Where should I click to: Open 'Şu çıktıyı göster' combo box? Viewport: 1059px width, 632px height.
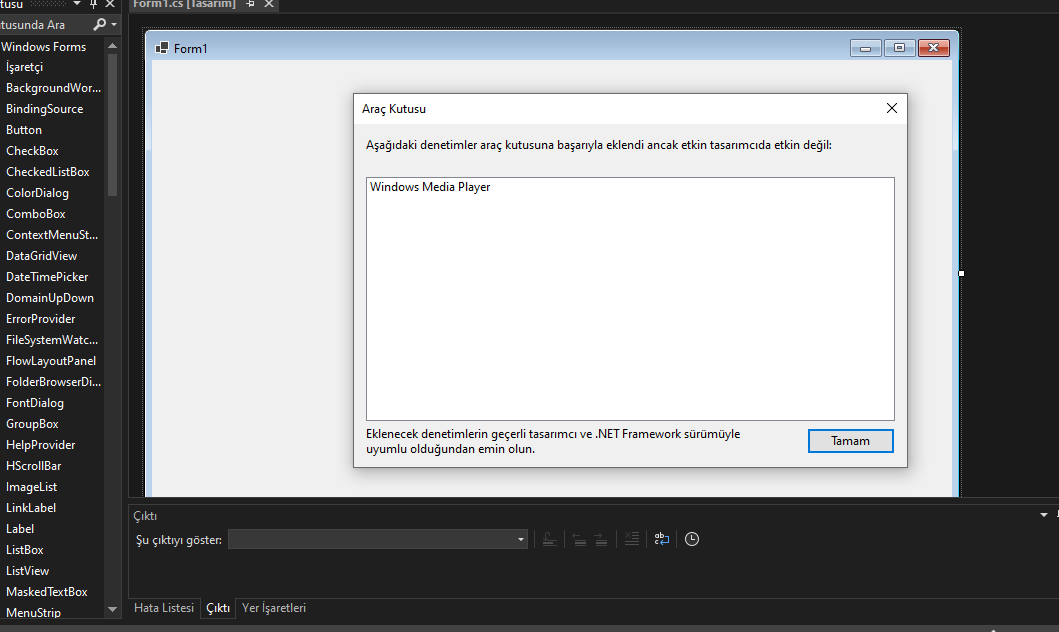[x=378, y=539]
